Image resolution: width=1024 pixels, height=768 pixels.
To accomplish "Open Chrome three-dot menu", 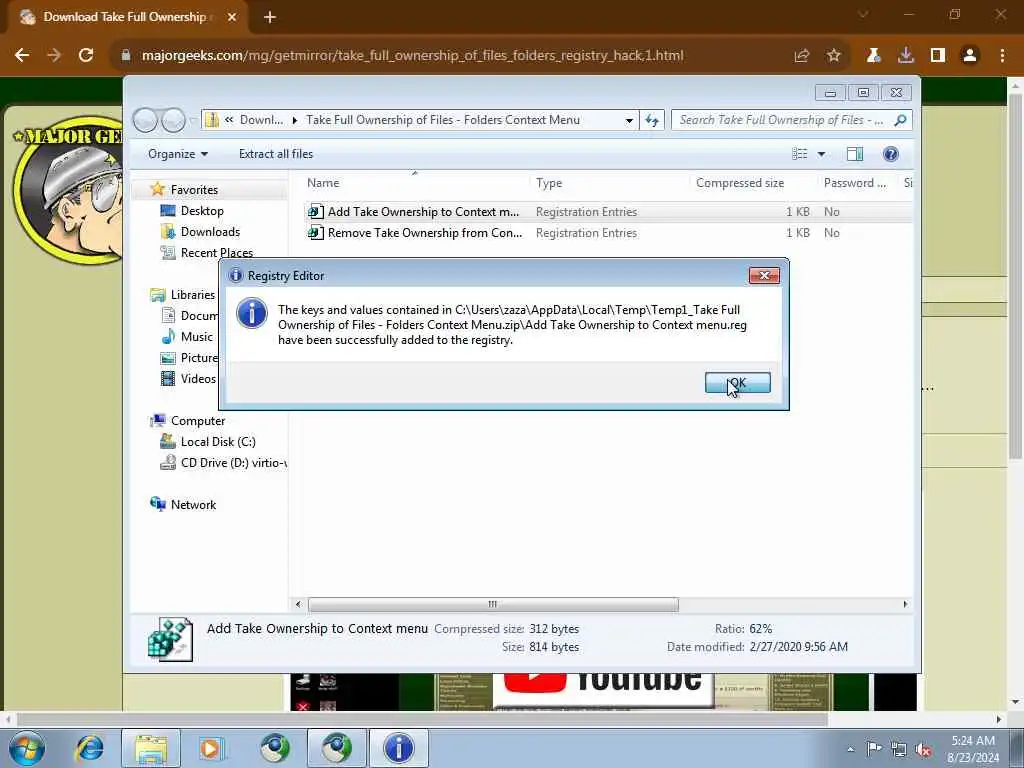I will coord(1002,56).
